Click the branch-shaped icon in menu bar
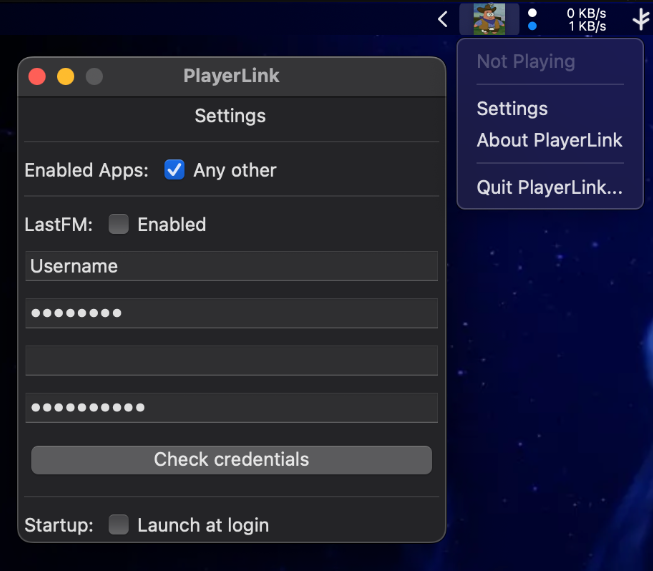Image resolution: width=653 pixels, height=571 pixels. 641,19
